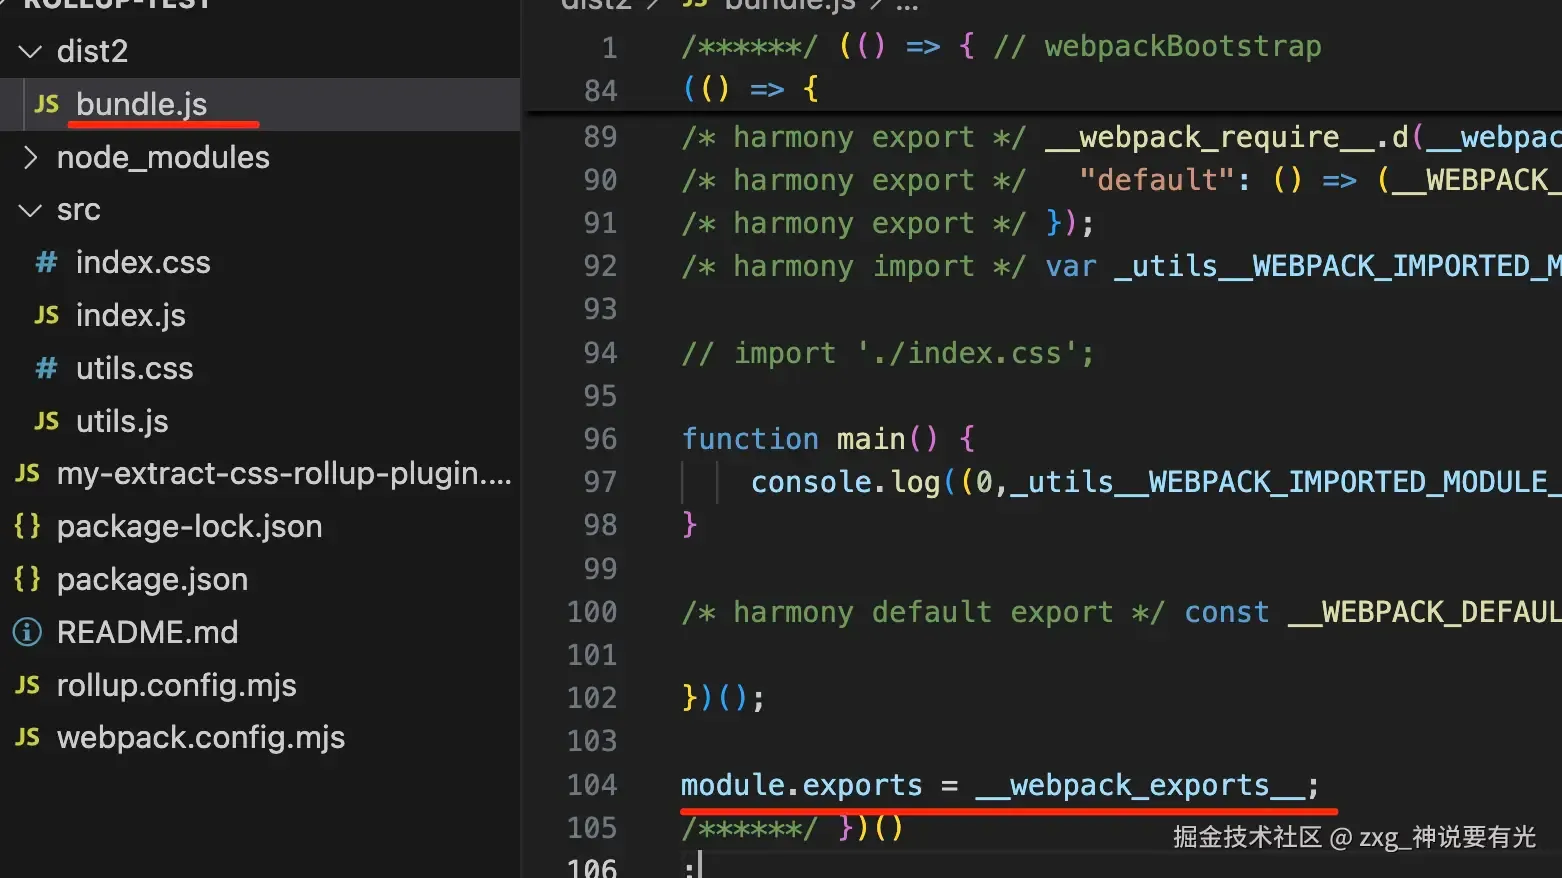Click the JS icon next to index.js
This screenshot has width=1562, height=878.
[47, 315]
